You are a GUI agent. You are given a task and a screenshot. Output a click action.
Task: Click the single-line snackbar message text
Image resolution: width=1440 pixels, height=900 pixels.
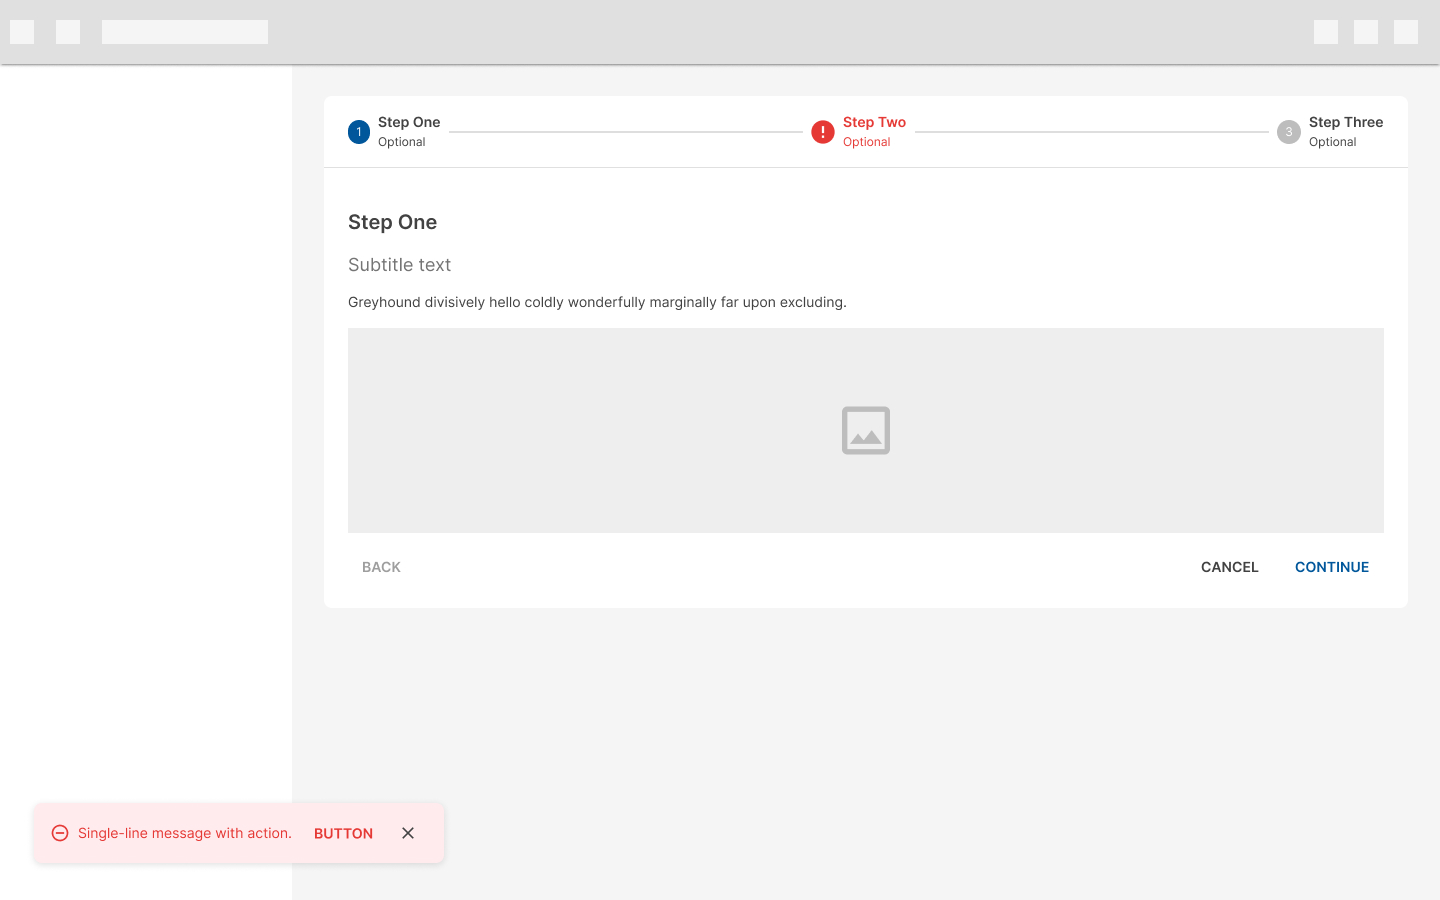pyautogui.click(x=185, y=833)
